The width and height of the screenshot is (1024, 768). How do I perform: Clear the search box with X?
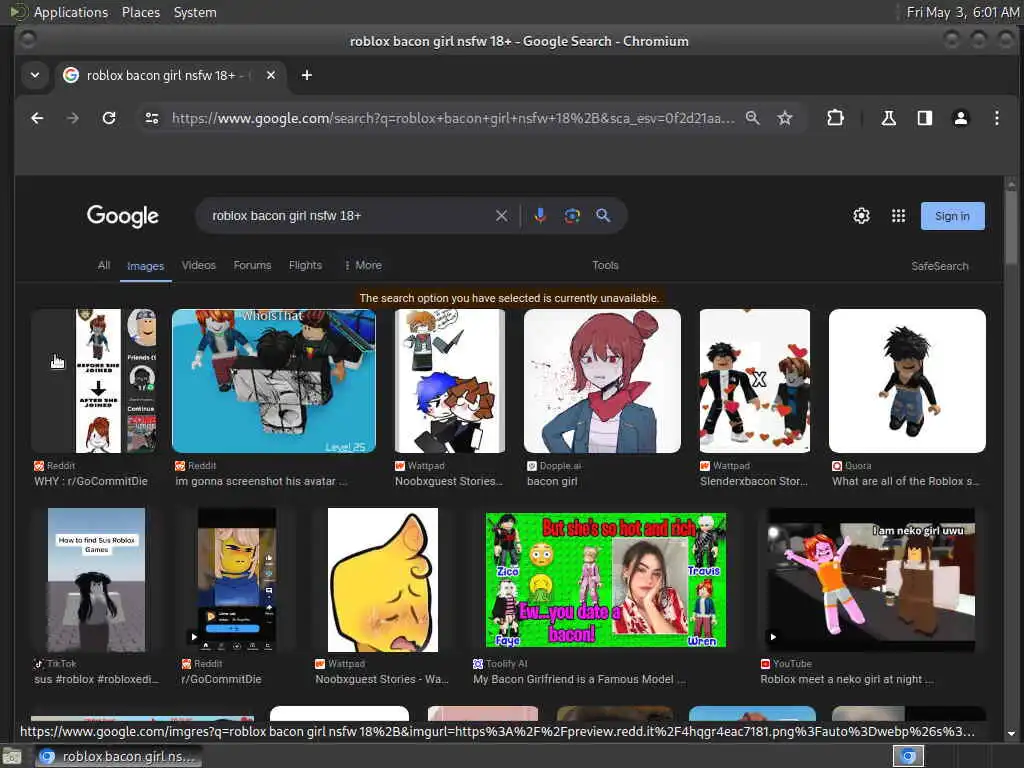coord(502,216)
